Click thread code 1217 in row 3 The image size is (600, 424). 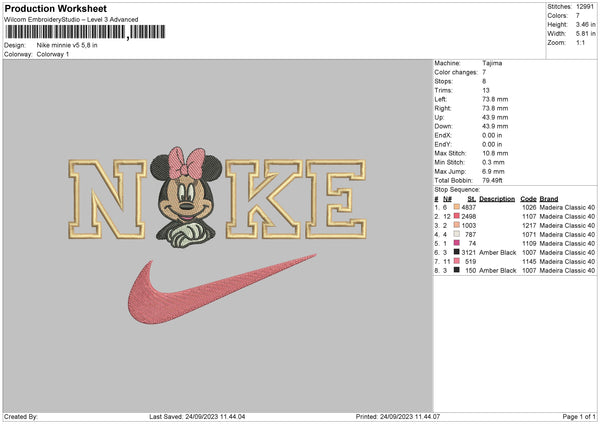tap(529, 226)
